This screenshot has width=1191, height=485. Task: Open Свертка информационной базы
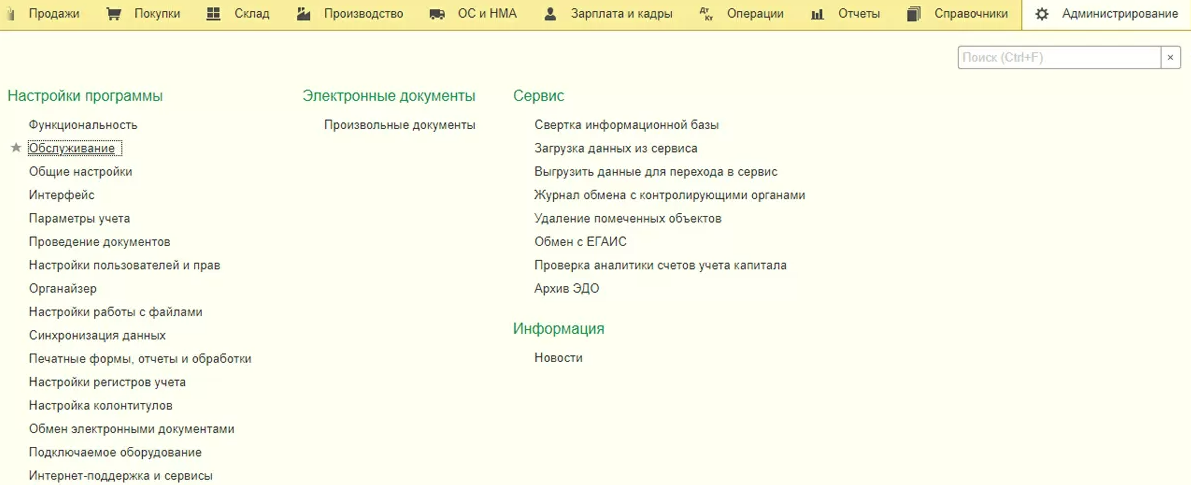(x=626, y=125)
